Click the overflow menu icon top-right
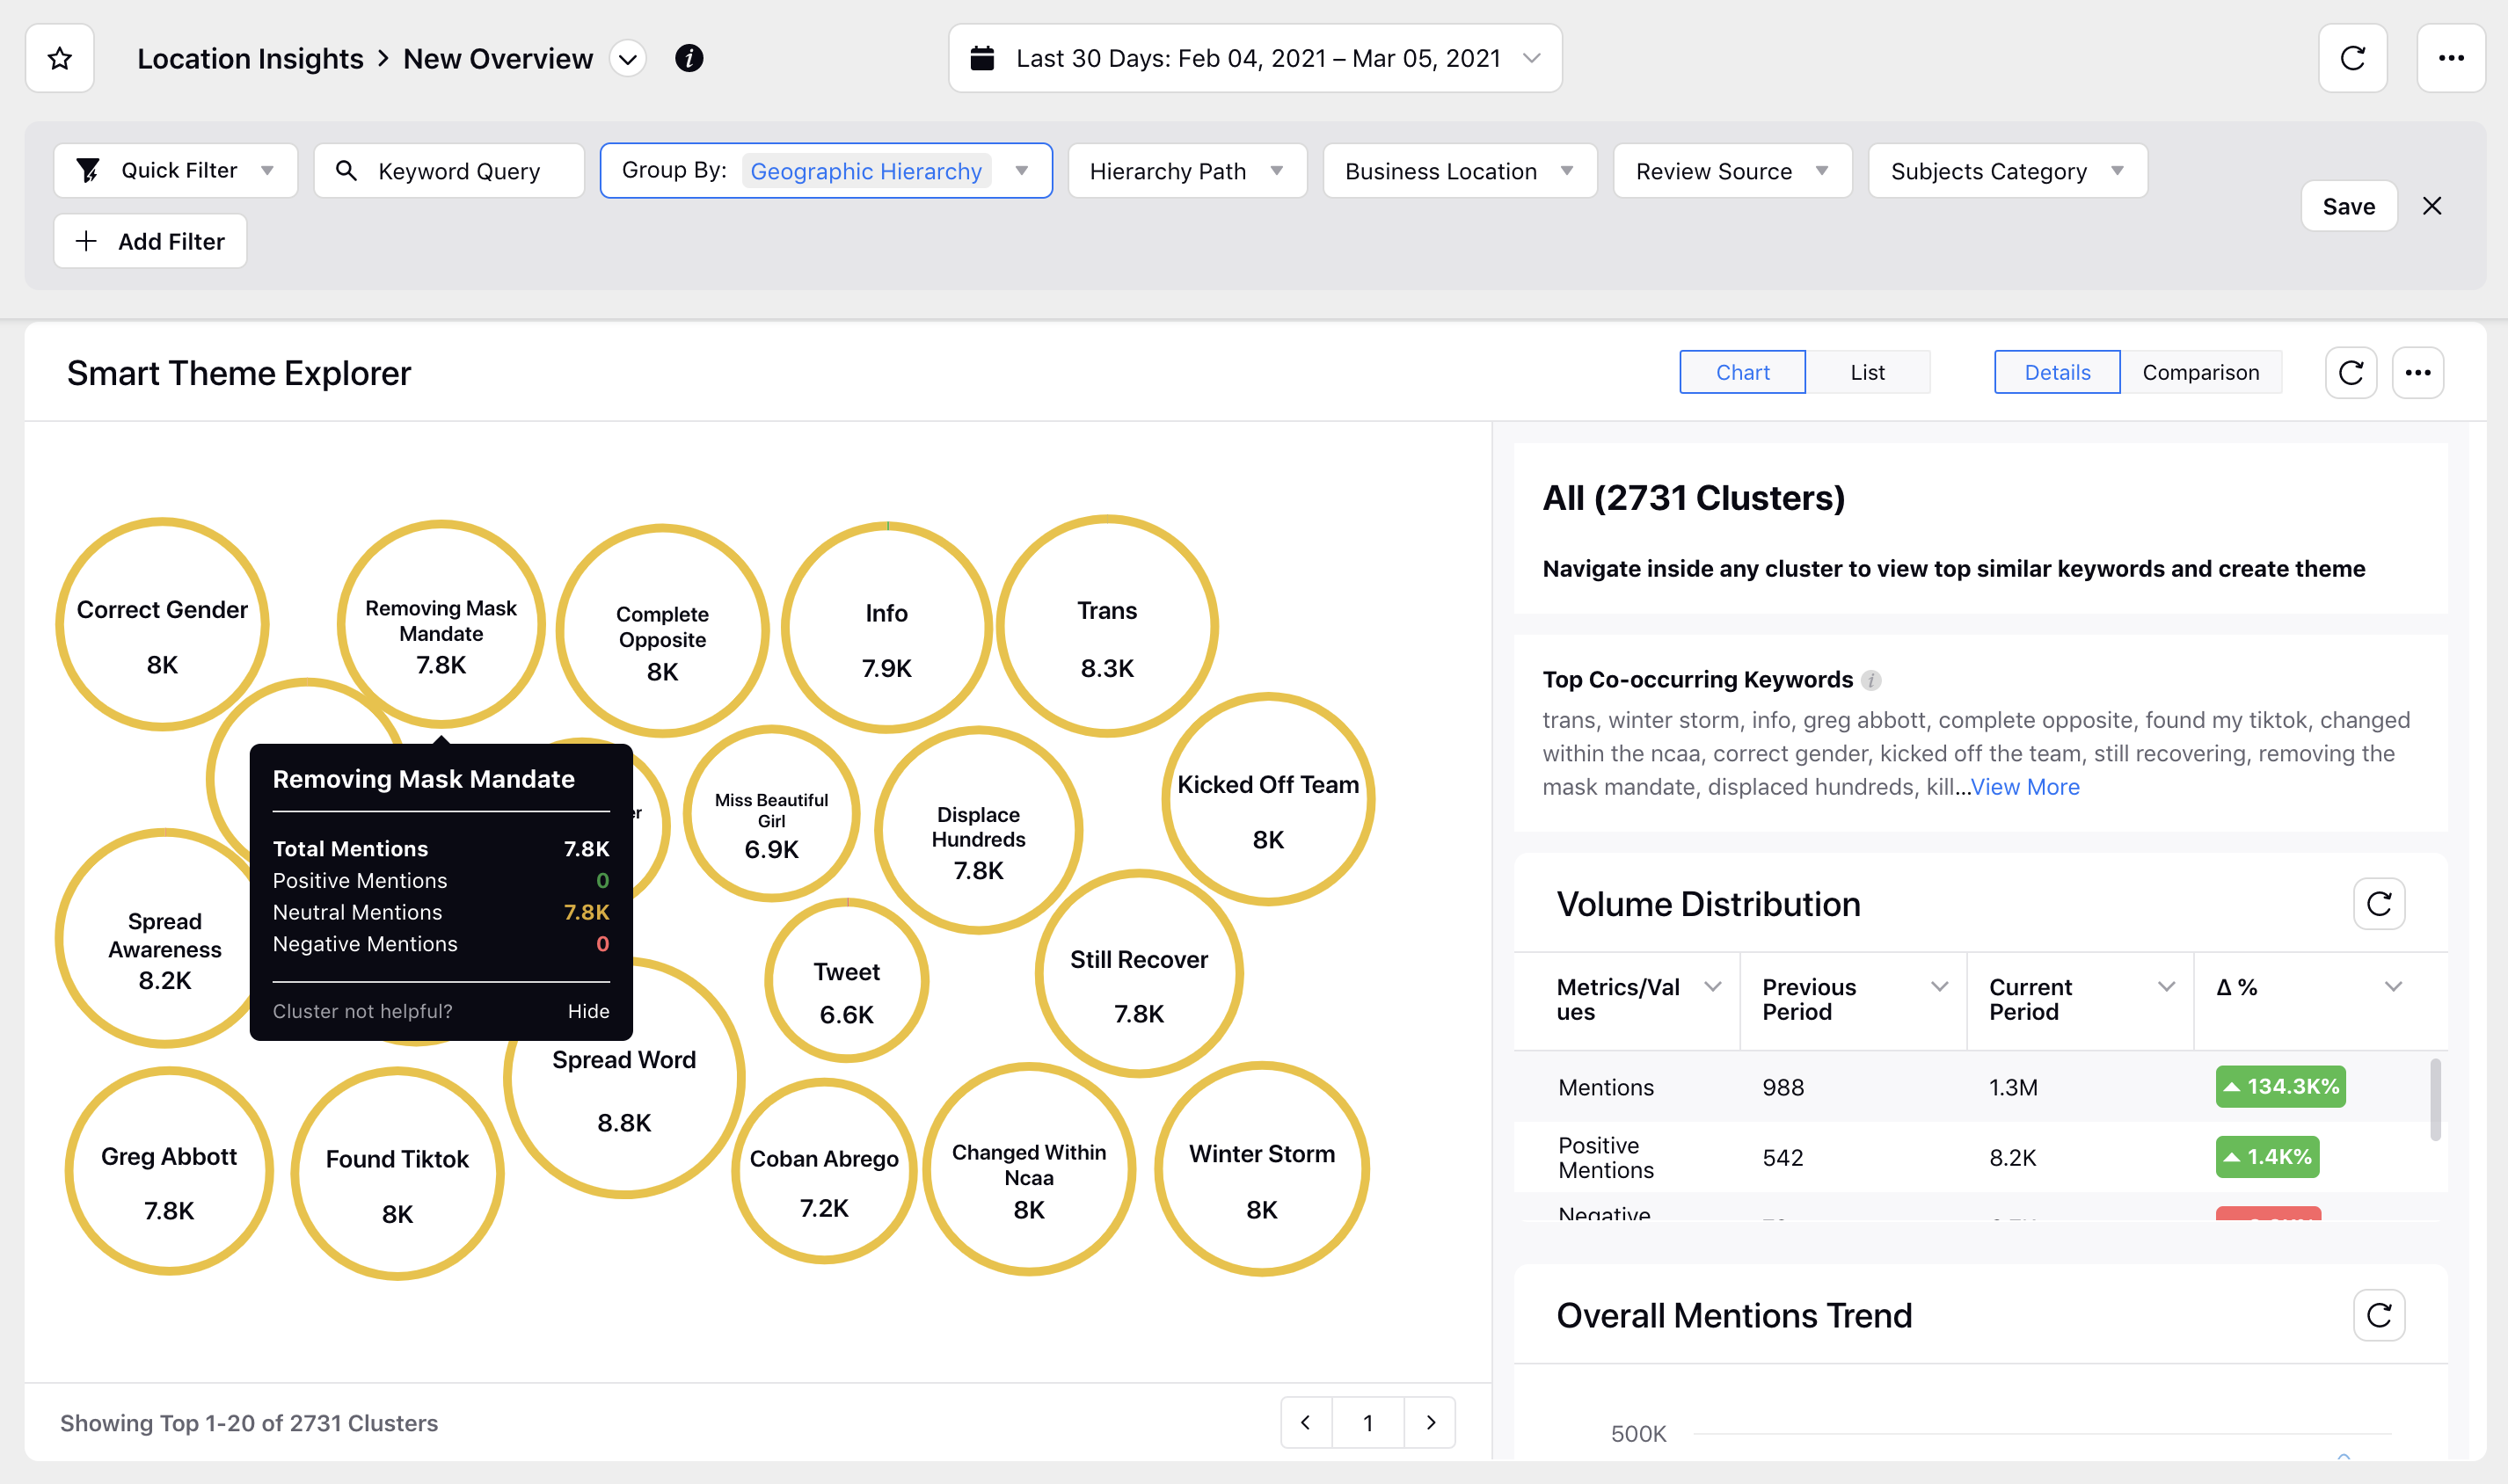Viewport: 2508px width, 1484px height. (2452, 56)
